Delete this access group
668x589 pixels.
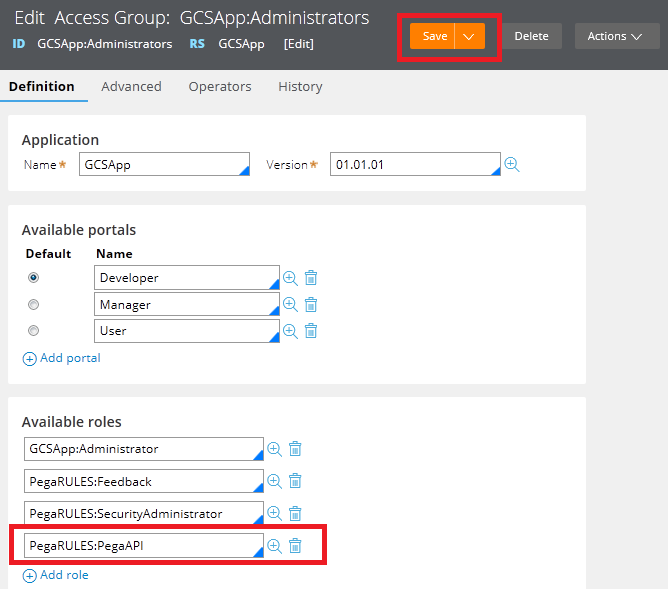tap(531, 36)
